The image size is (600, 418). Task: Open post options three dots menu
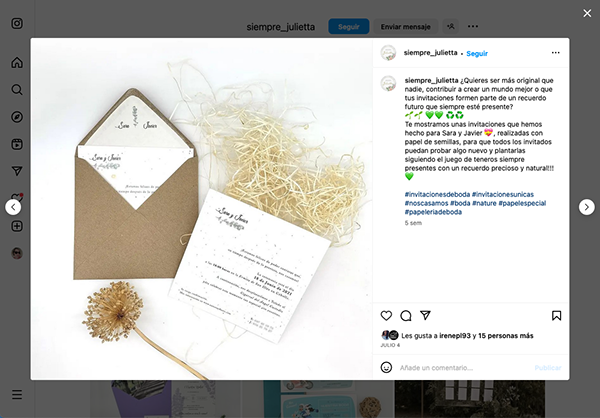coord(556,53)
